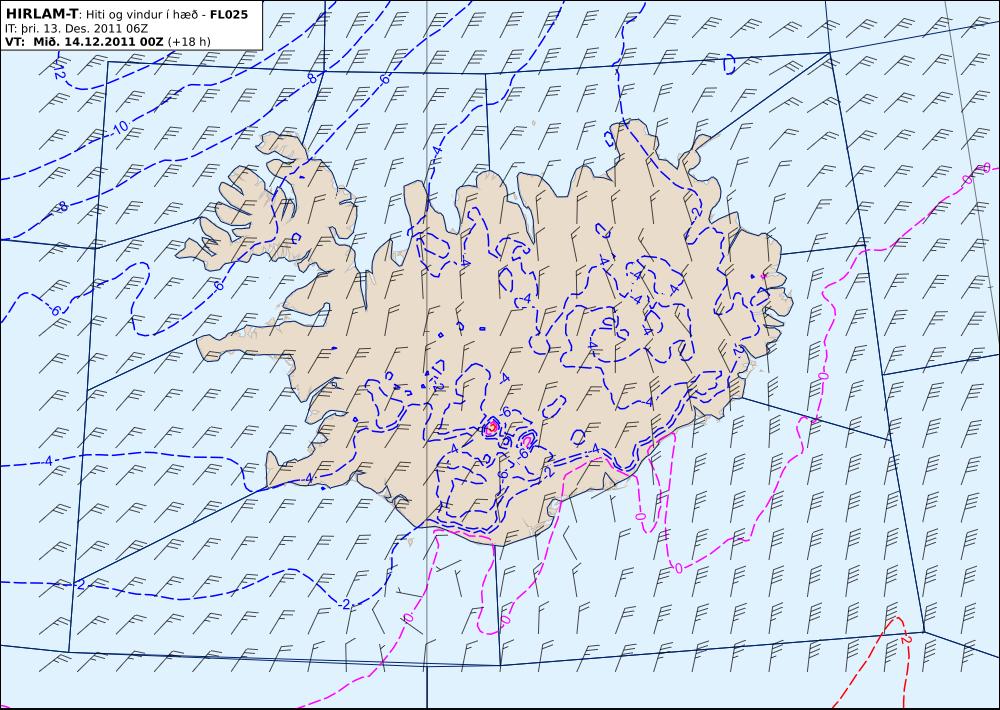
Task: Select the '(+18 h)' forecast offset text
Action: point(189,42)
